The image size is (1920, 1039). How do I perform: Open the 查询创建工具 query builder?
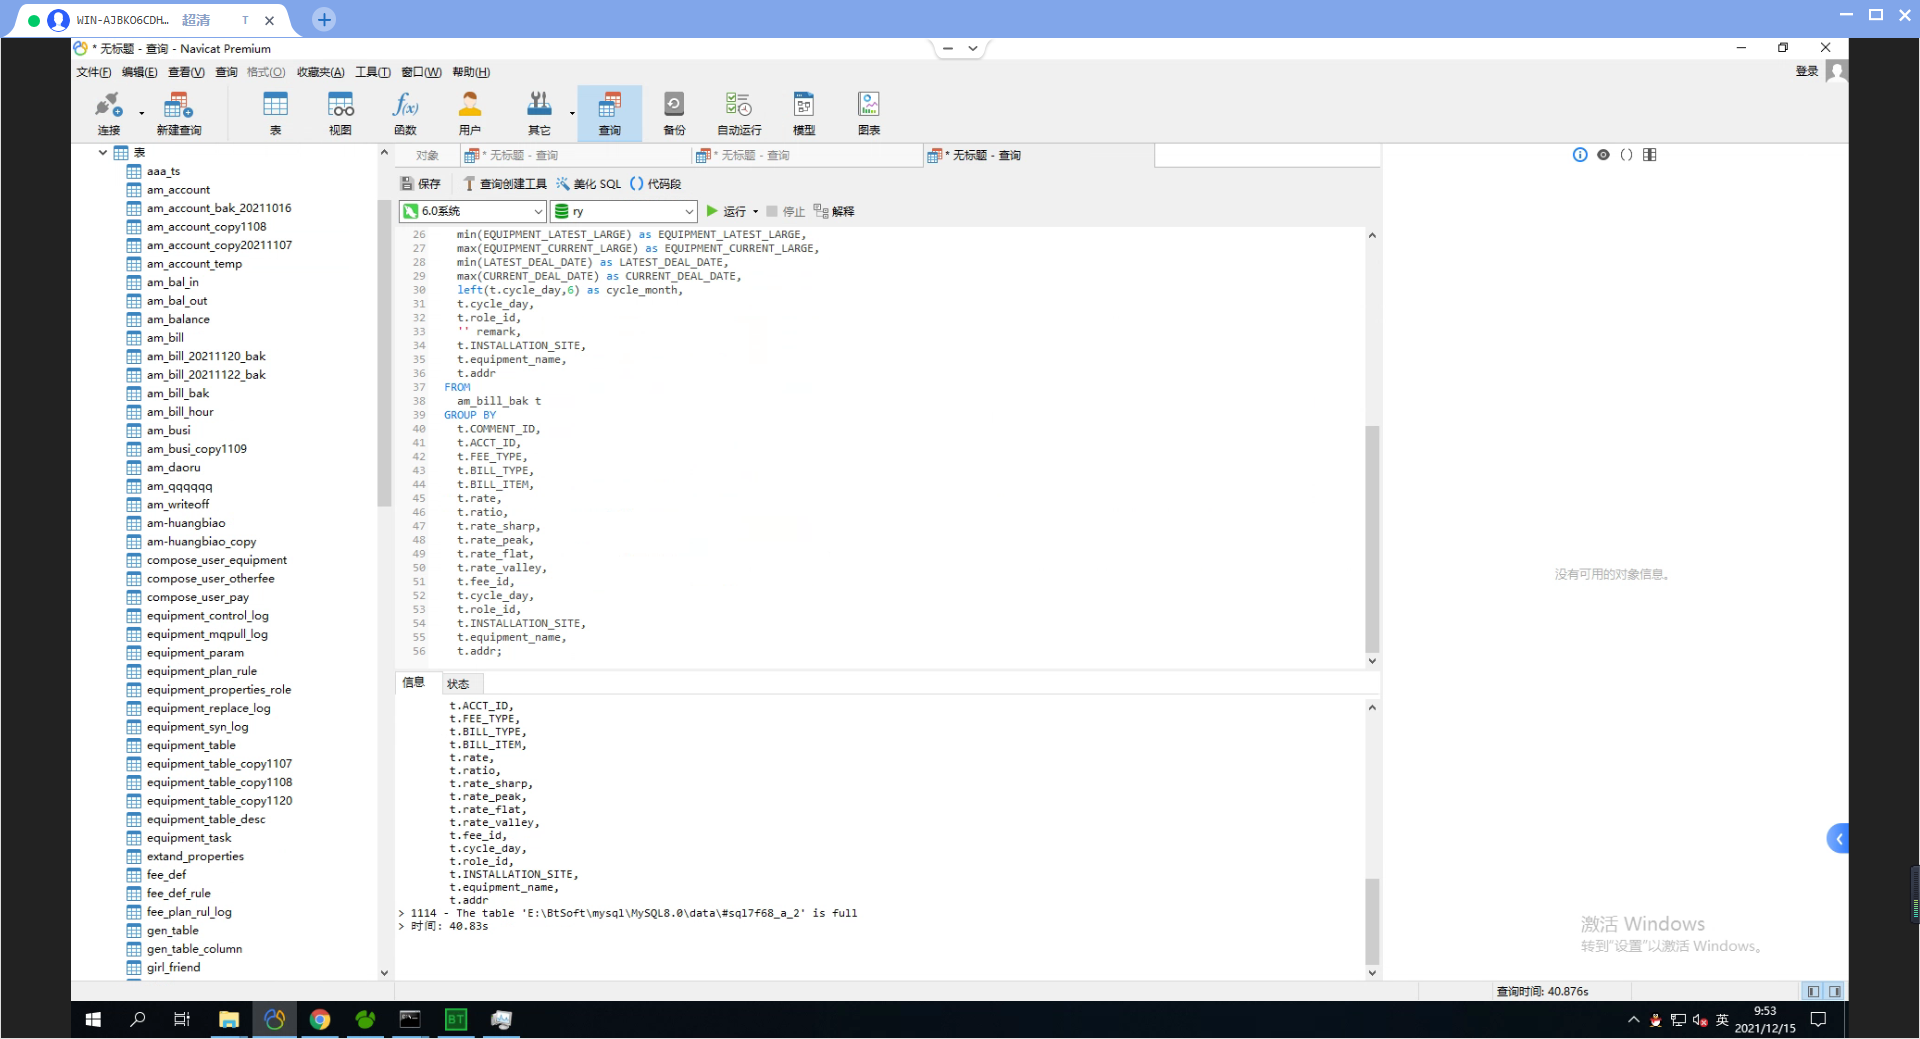tap(504, 184)
